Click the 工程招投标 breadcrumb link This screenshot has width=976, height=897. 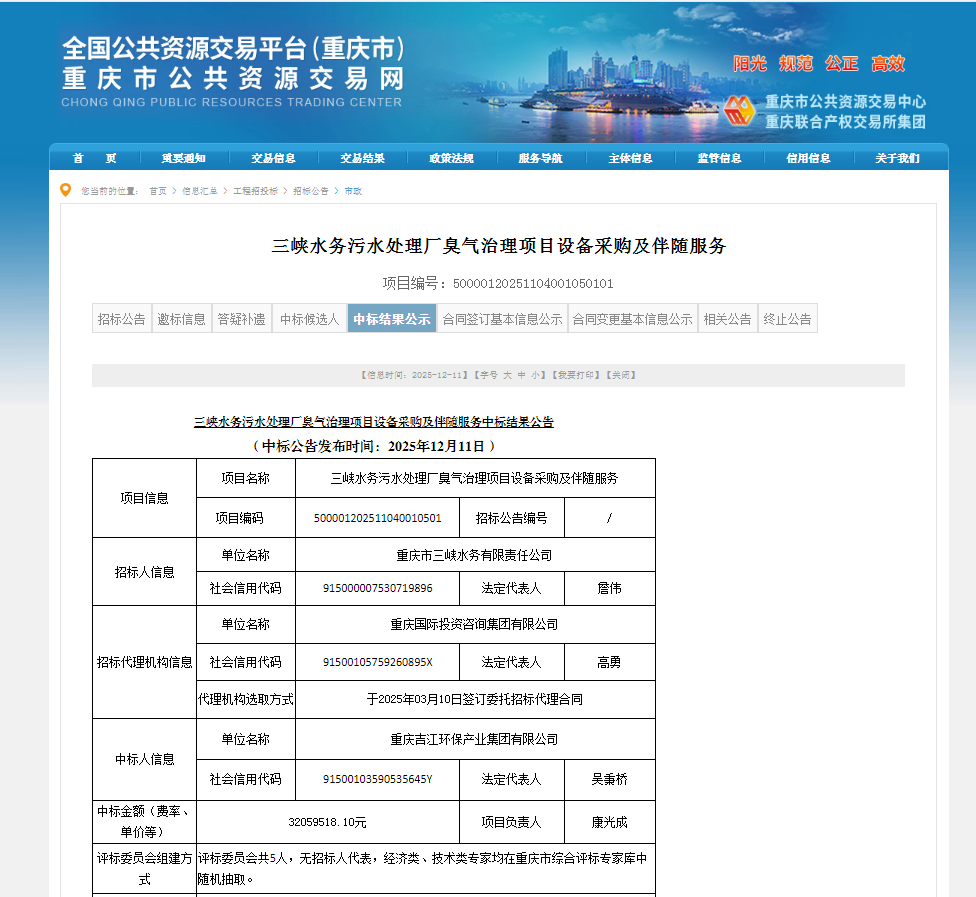tap(255, 191)
